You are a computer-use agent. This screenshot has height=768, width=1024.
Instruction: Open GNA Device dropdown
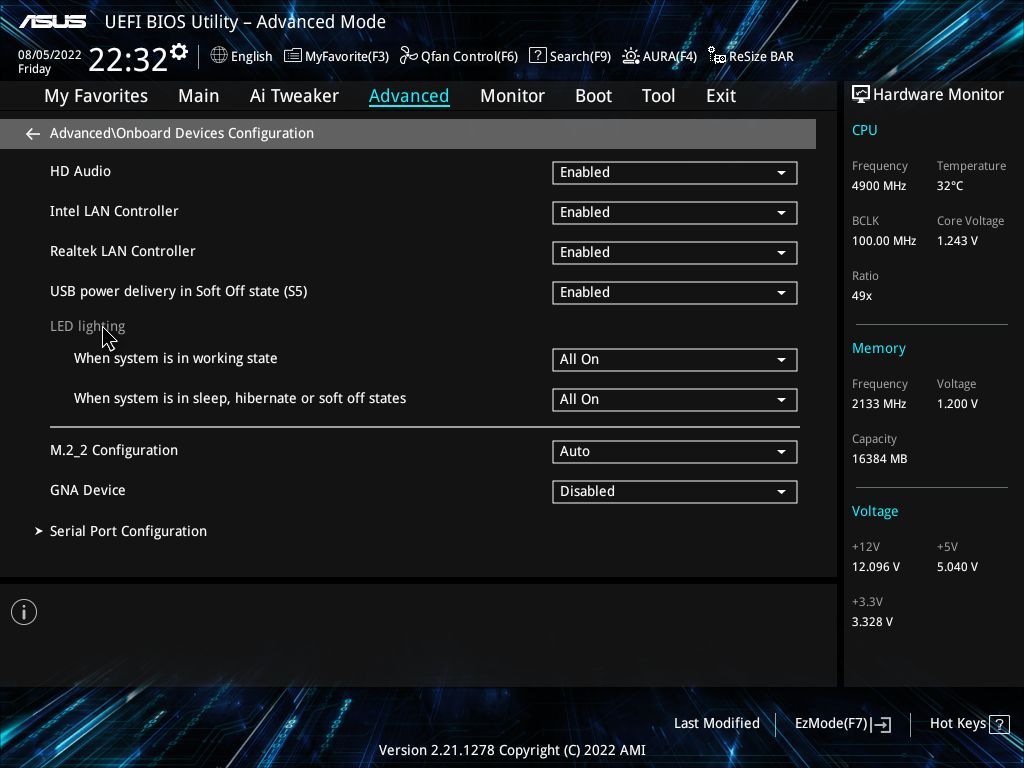click(675, 492)
